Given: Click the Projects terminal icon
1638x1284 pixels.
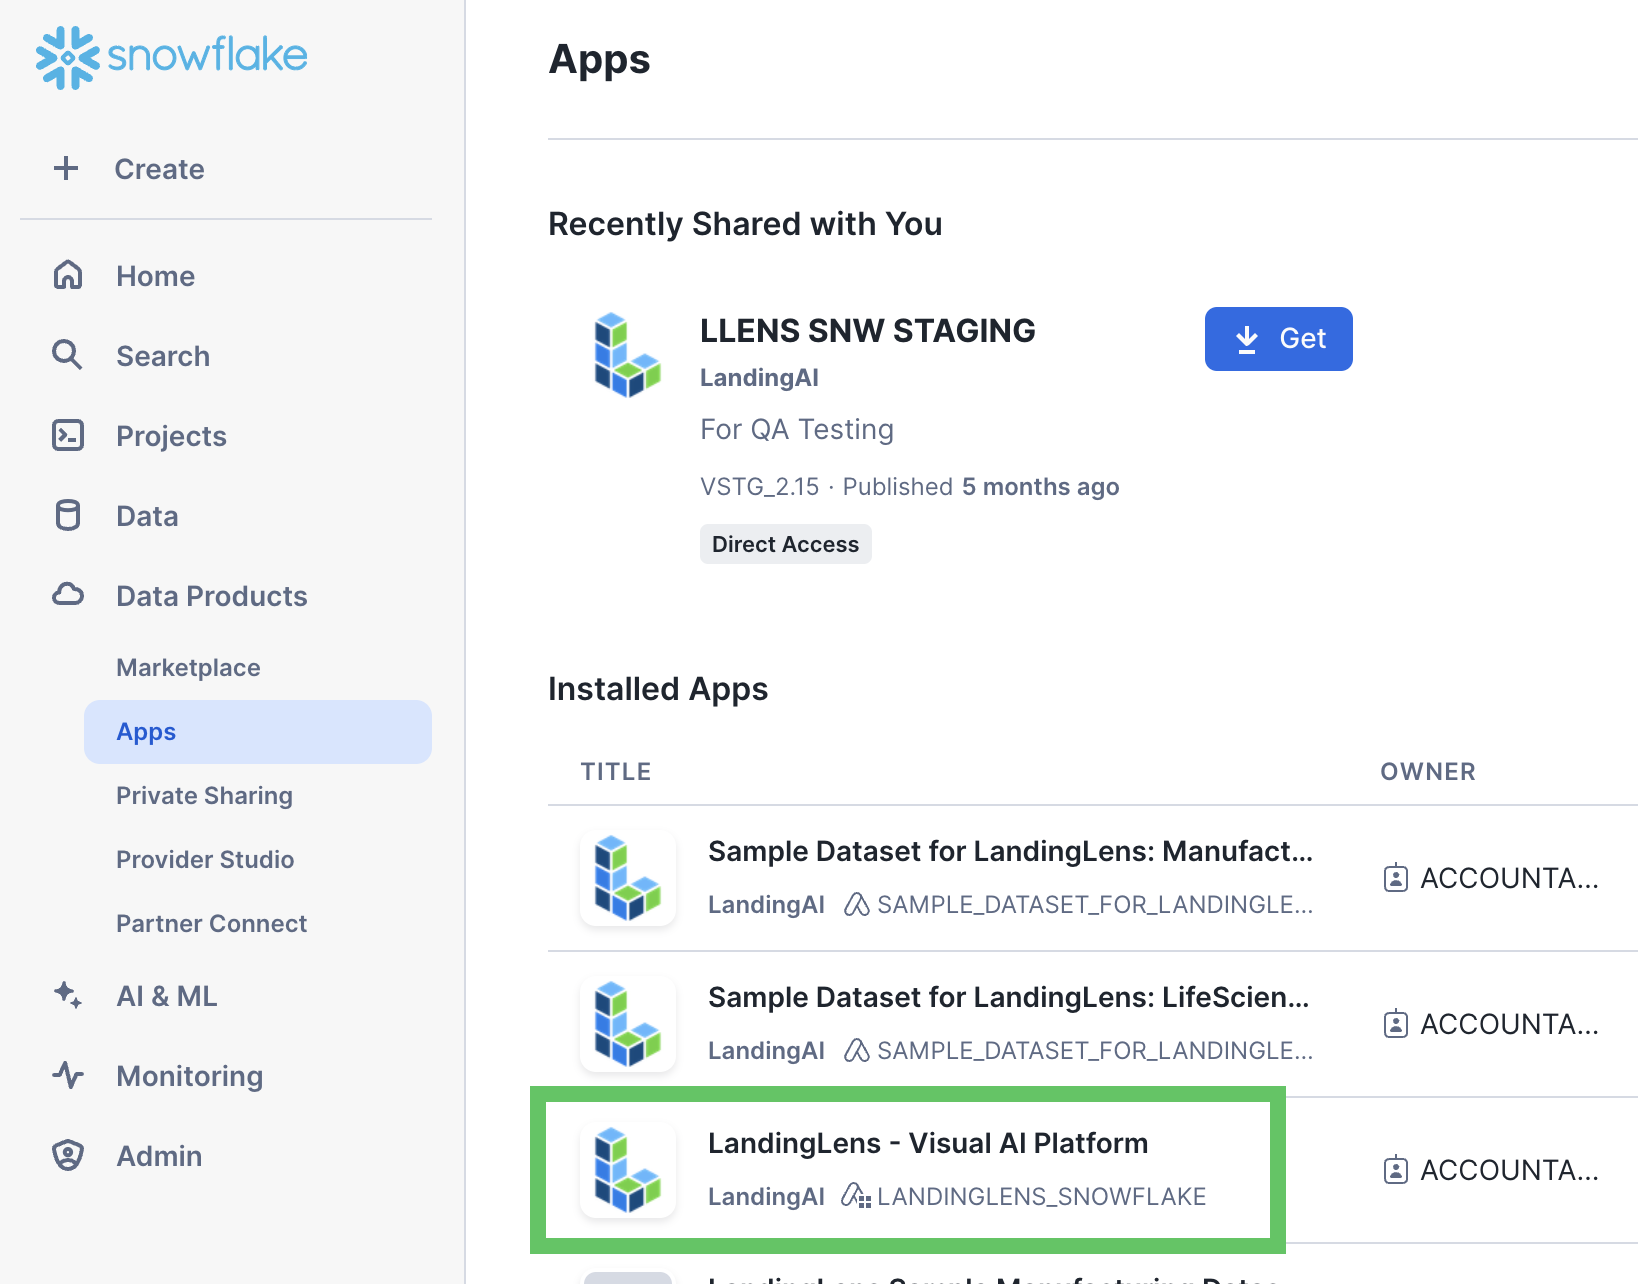Looking at the screenshot, I should click(x=68, y=435).
